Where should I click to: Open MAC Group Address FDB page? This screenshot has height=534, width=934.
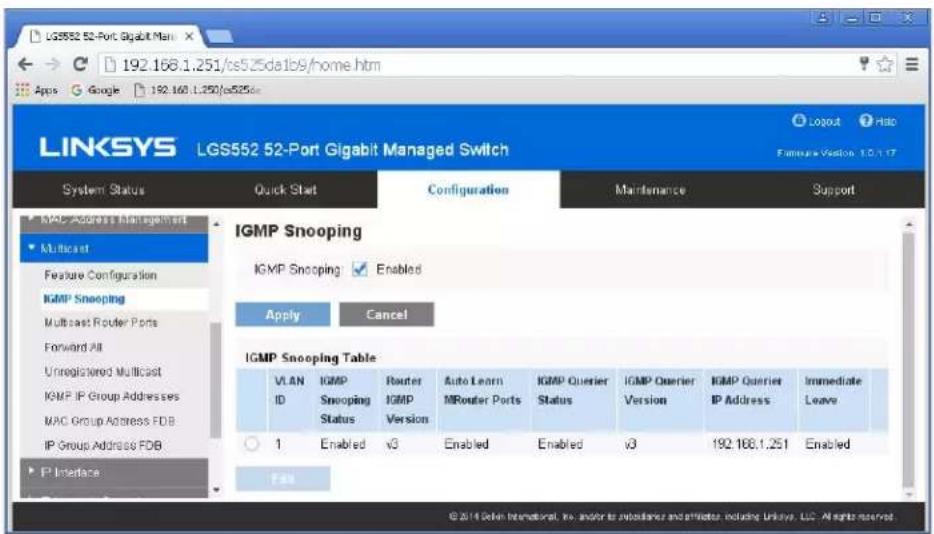(109, 421)
